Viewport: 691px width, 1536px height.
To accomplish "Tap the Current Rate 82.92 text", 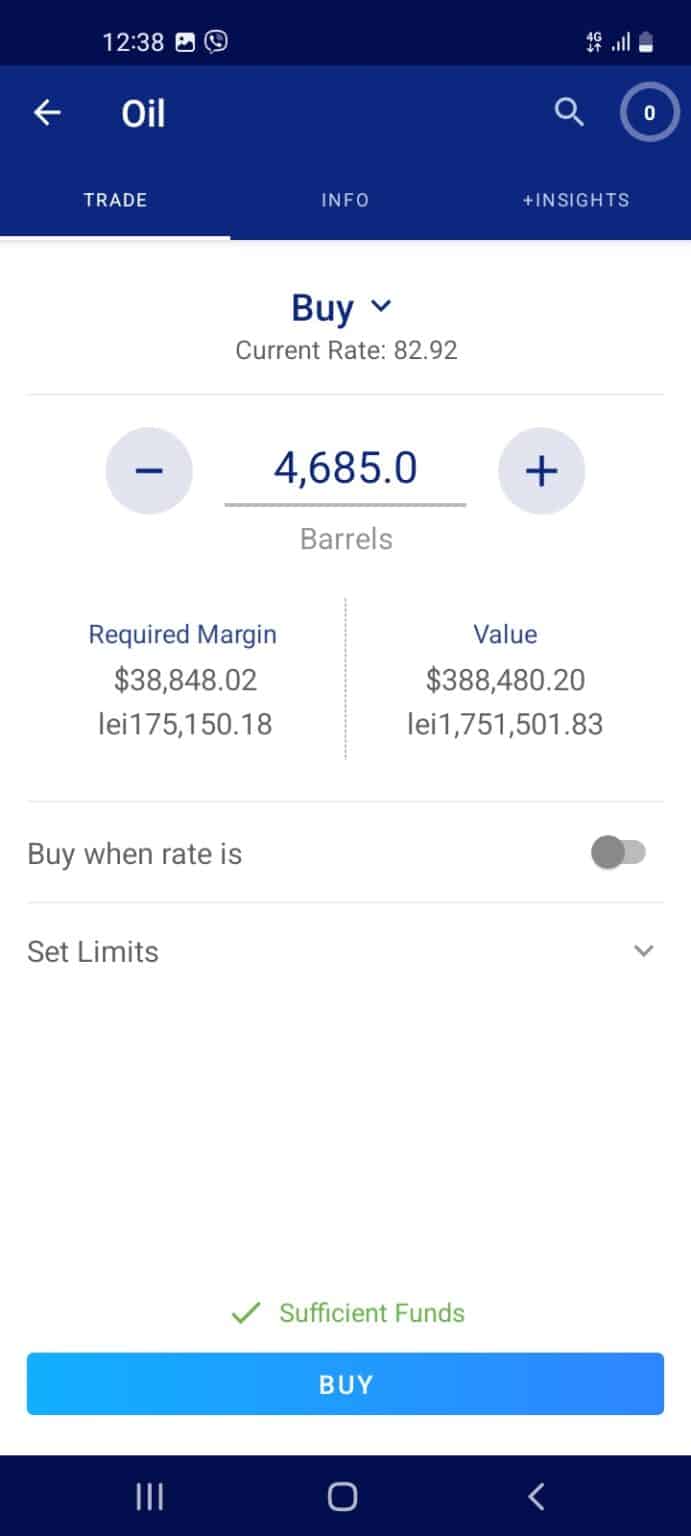I will point(345,350).
